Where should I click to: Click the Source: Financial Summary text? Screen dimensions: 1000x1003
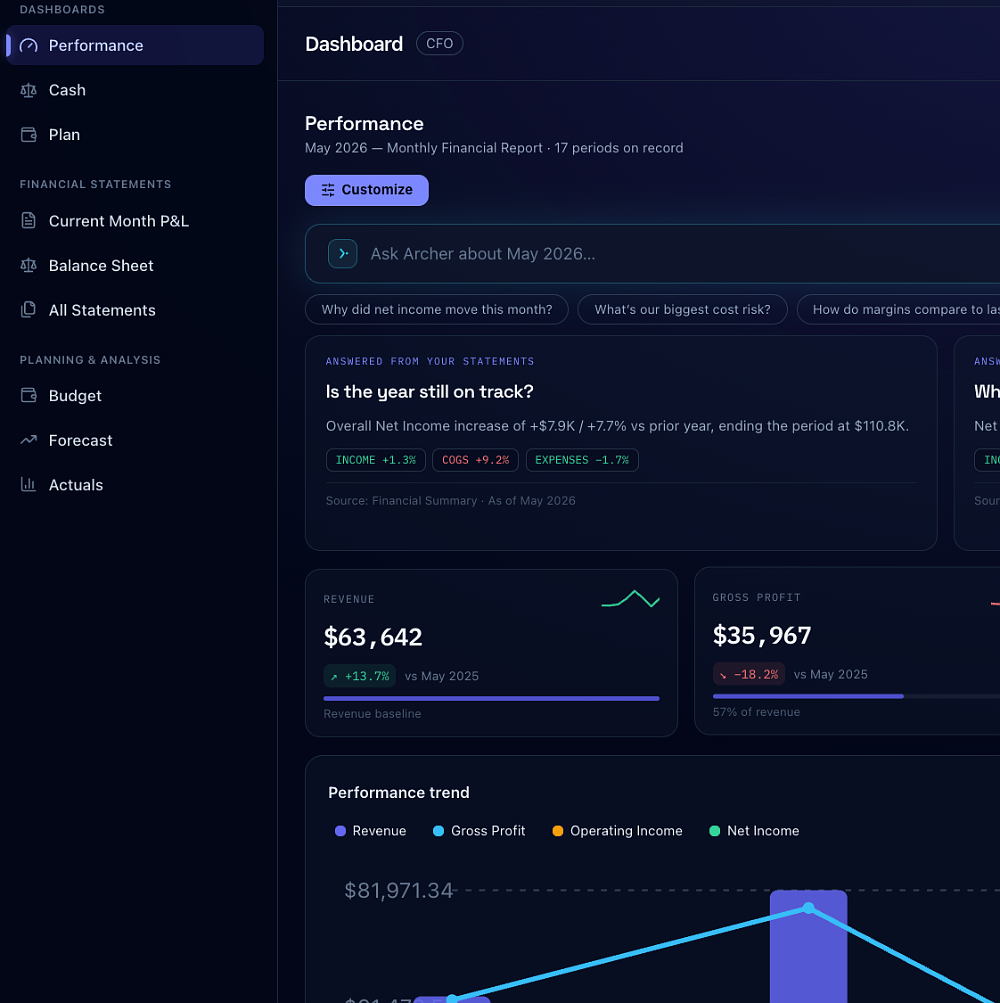450,501
